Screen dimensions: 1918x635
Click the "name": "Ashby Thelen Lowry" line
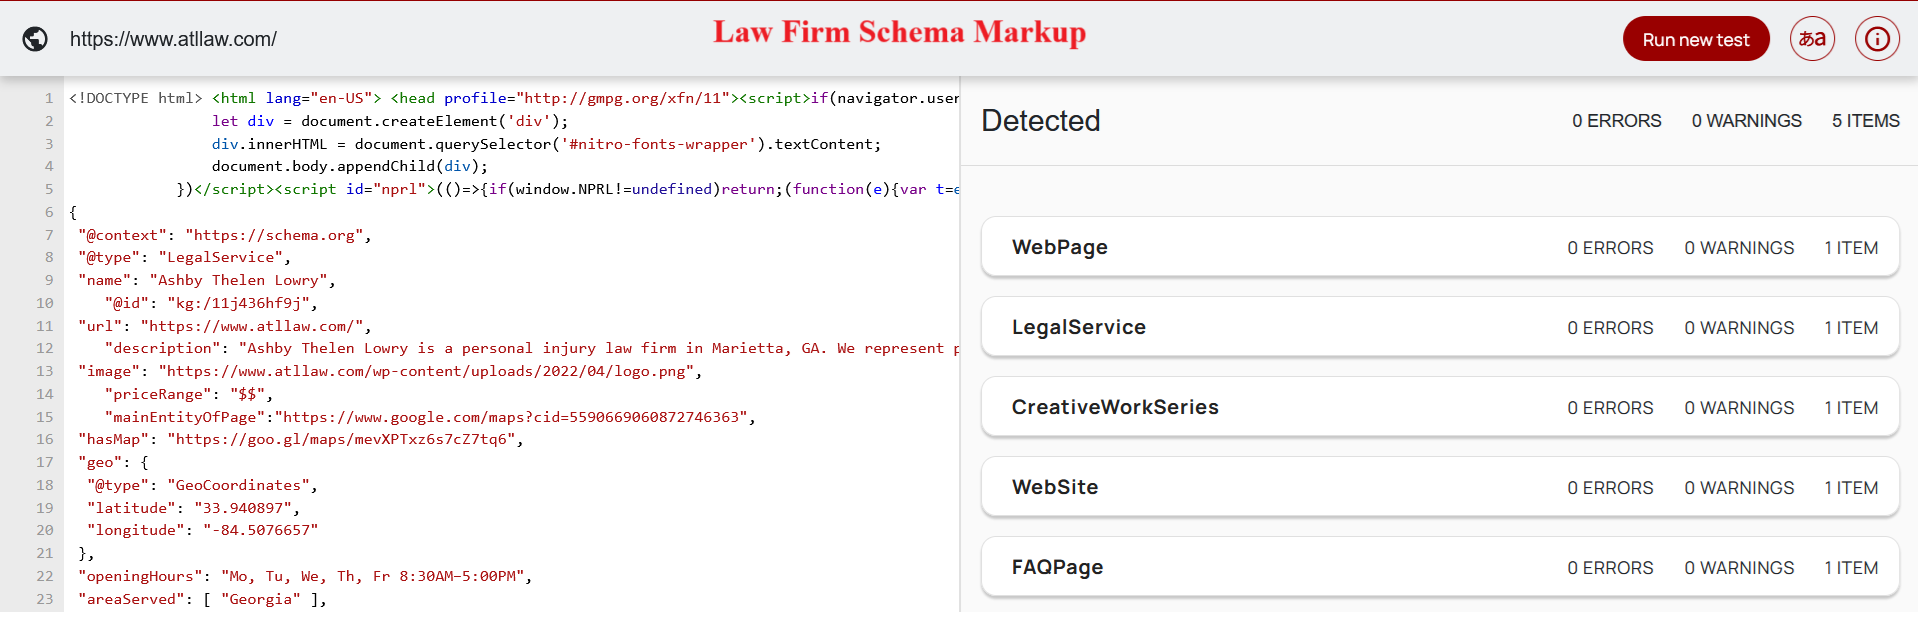tap(207, 280)
